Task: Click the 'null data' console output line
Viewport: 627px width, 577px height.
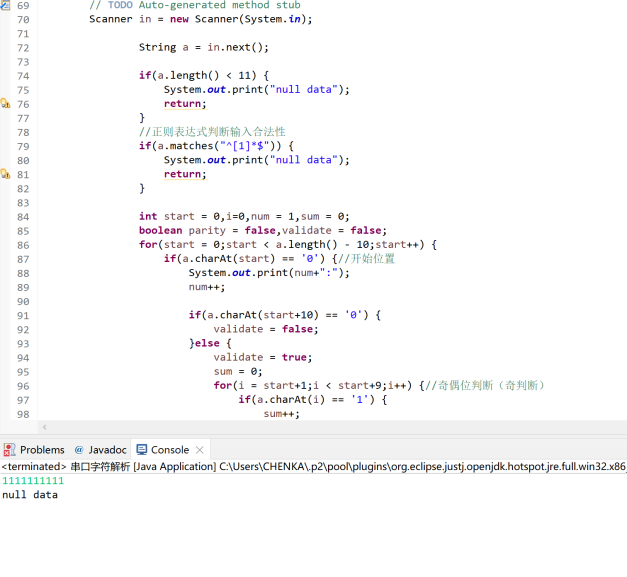Action: point(30,495)
